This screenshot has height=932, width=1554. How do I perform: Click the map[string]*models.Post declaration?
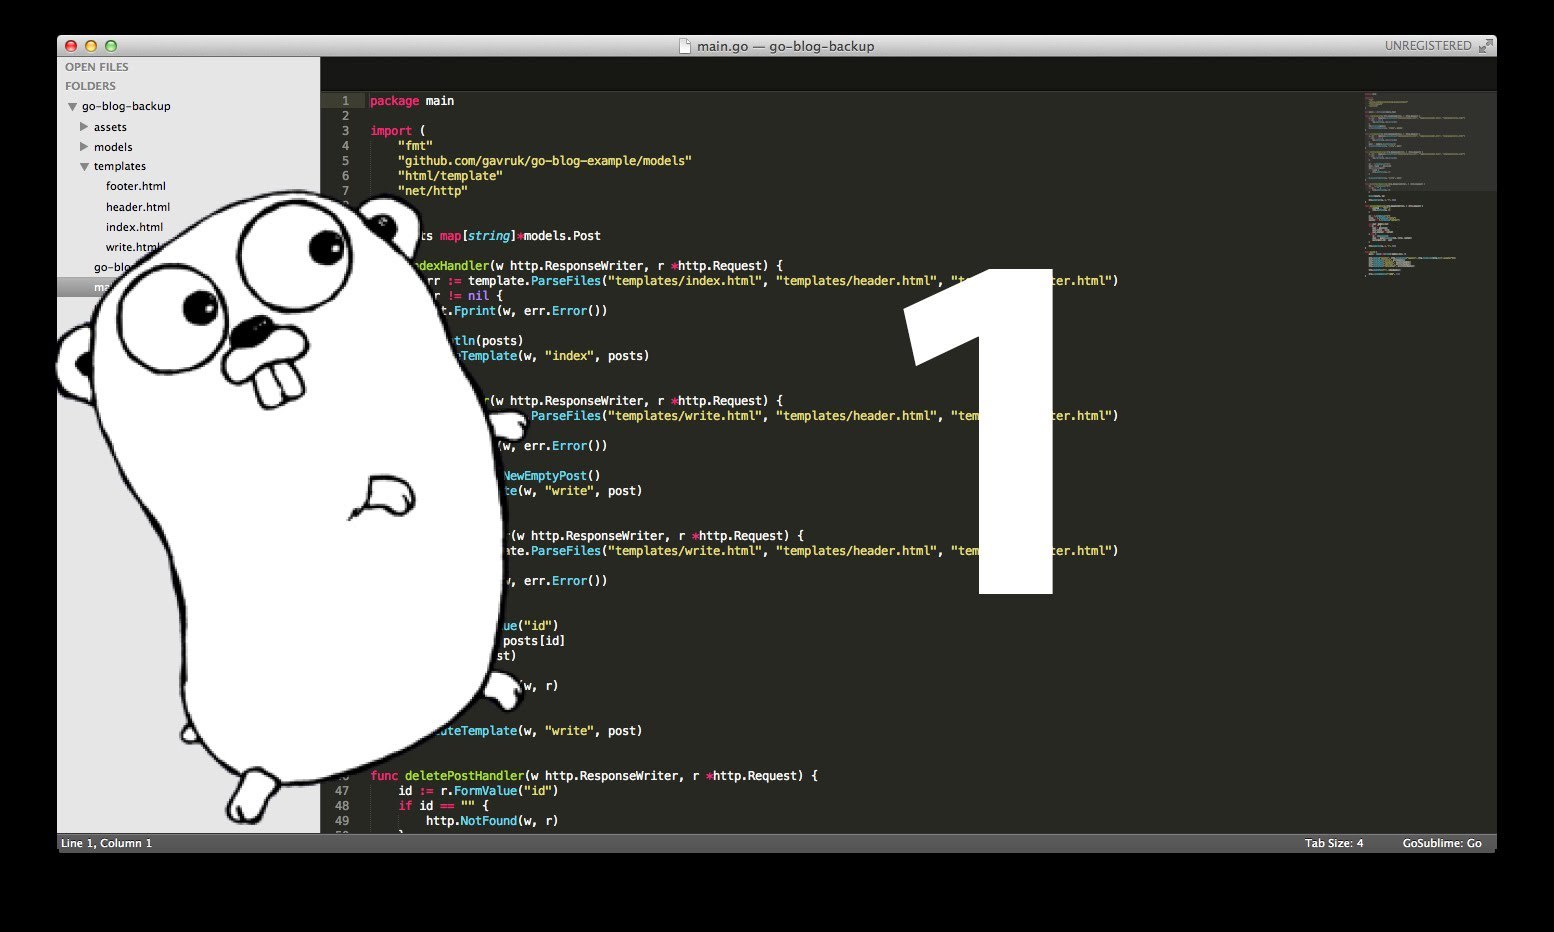pos(520,236)
